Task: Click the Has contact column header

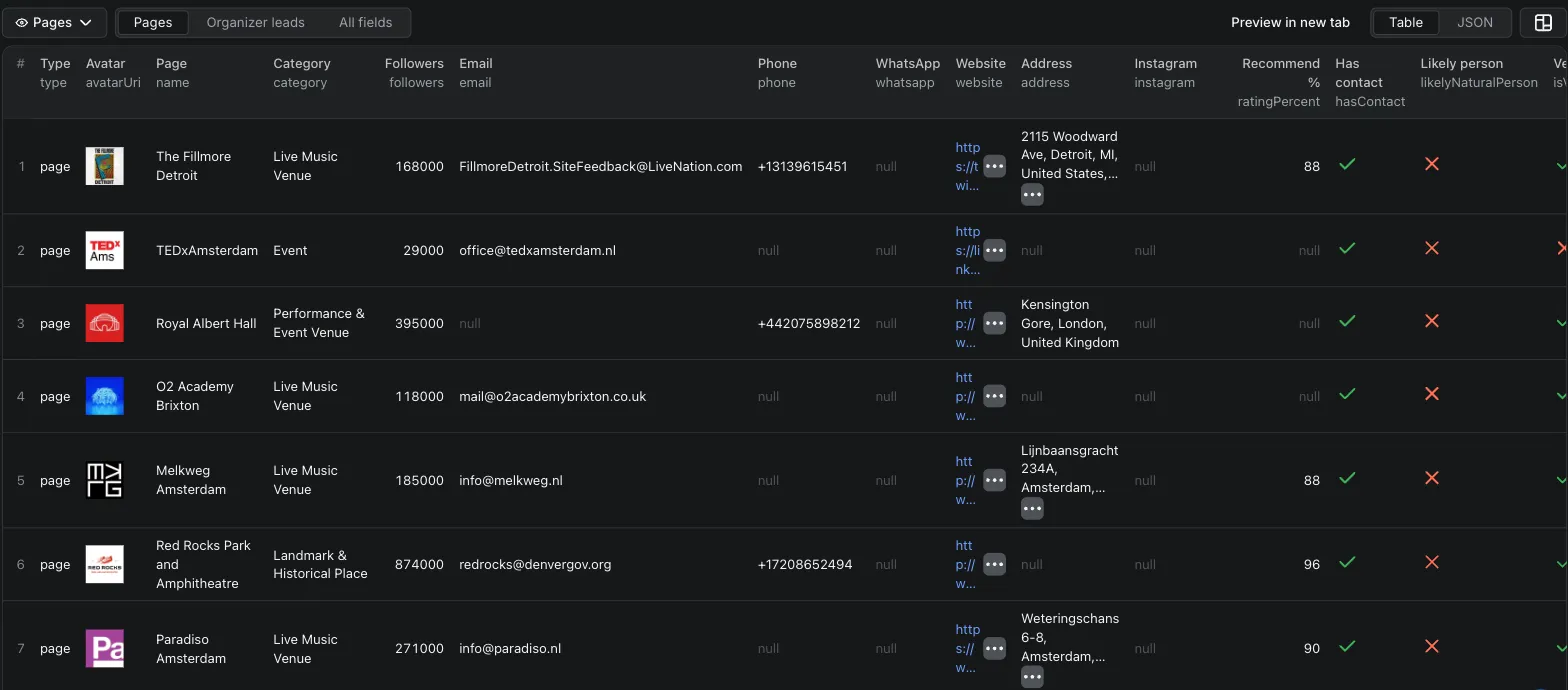Action: coord(1370,82)
